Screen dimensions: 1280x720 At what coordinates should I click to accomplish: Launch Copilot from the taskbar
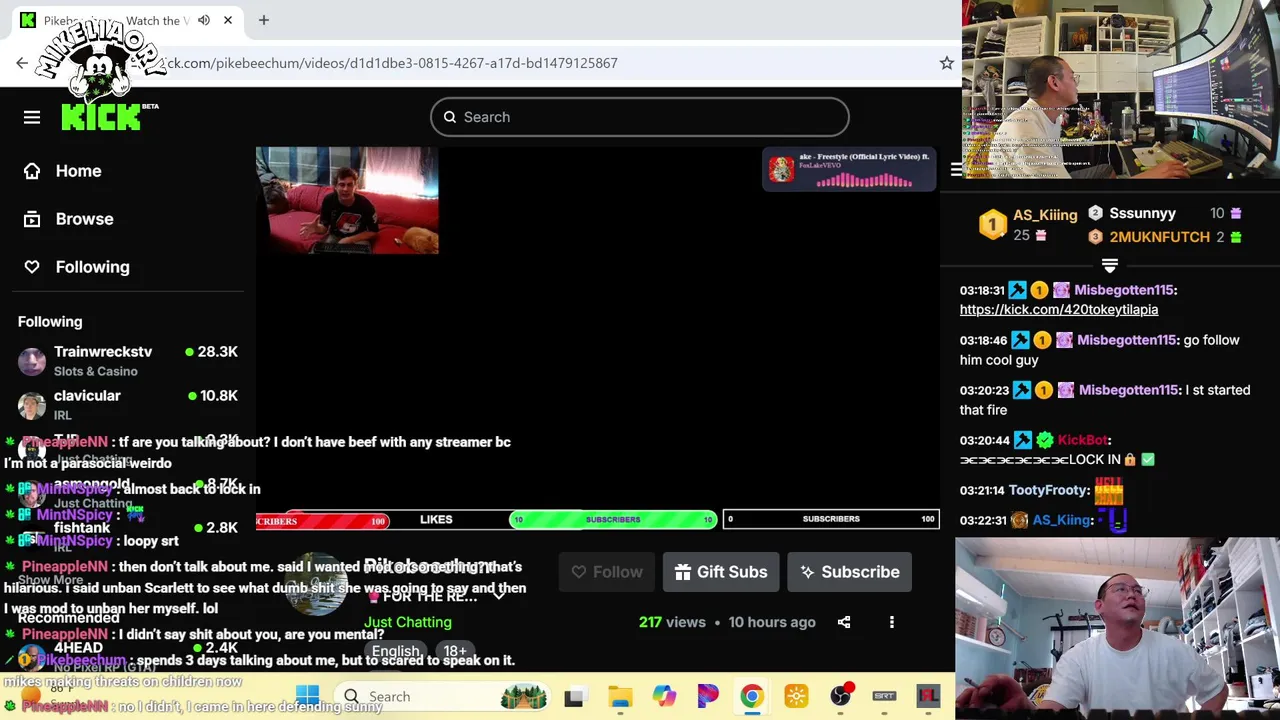(x=664, y=696)
